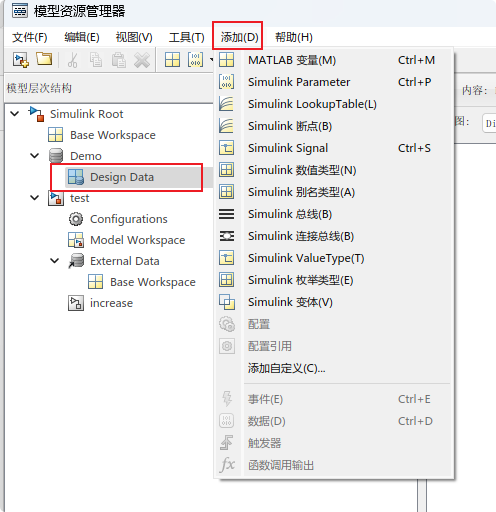This screenshot has width=496, height=512.
Task: Select Simulink ValueType(T) entry
Action: [x=333, y=258]
